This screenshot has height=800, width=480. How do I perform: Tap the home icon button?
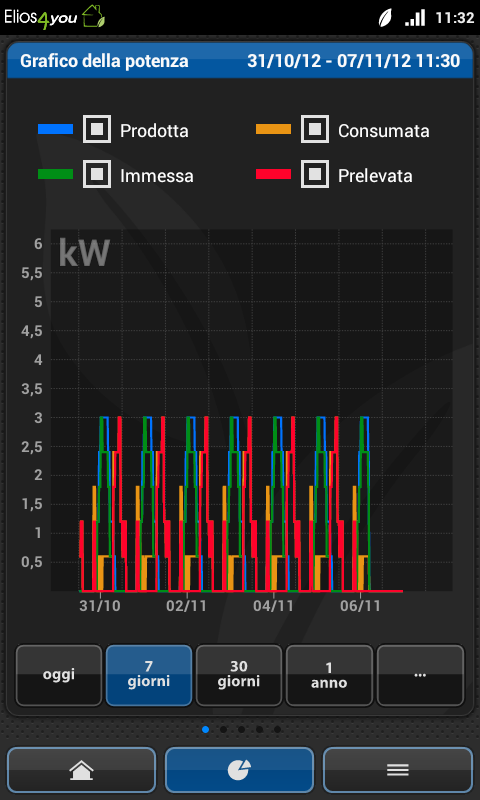tap(81, 769)
